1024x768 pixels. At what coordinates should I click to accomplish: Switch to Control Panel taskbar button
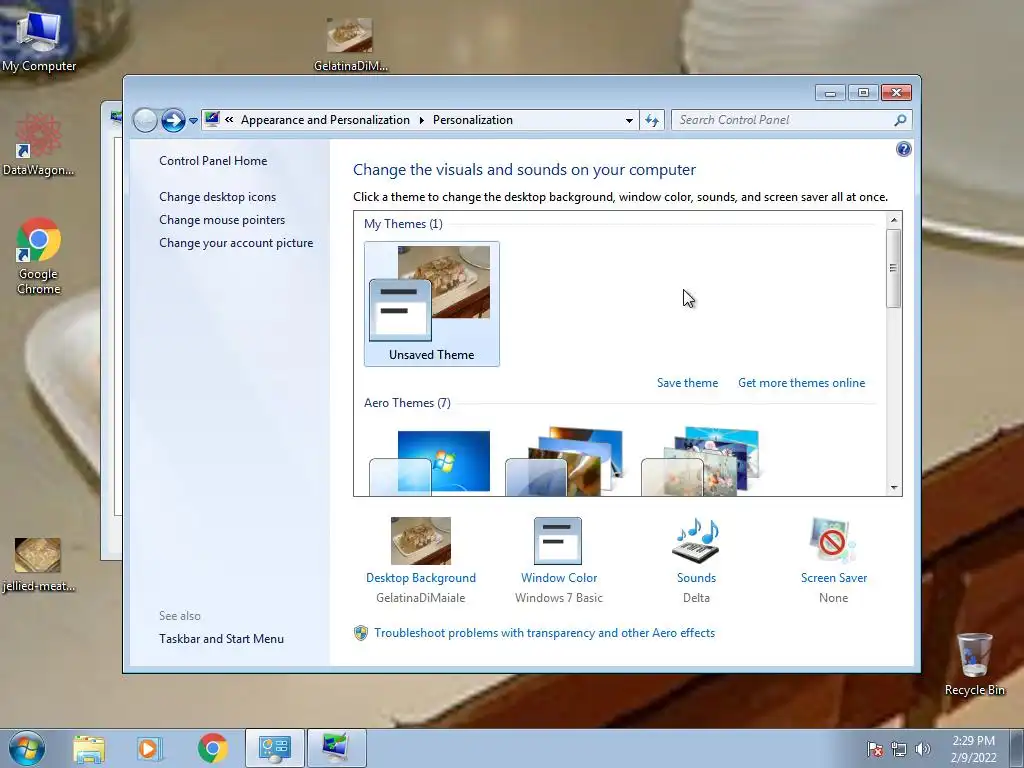point(274,748)
